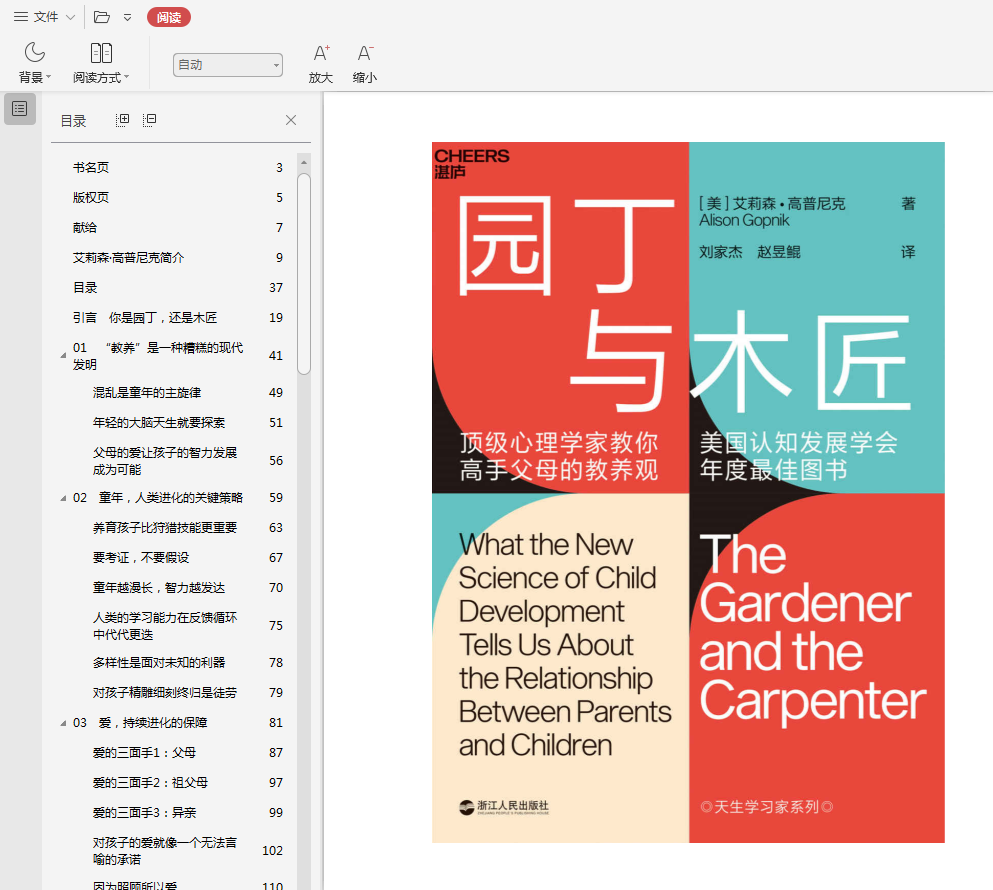
Task: Collapse chapter 03 爱，持续进化的保障
Action: [63, 723]
